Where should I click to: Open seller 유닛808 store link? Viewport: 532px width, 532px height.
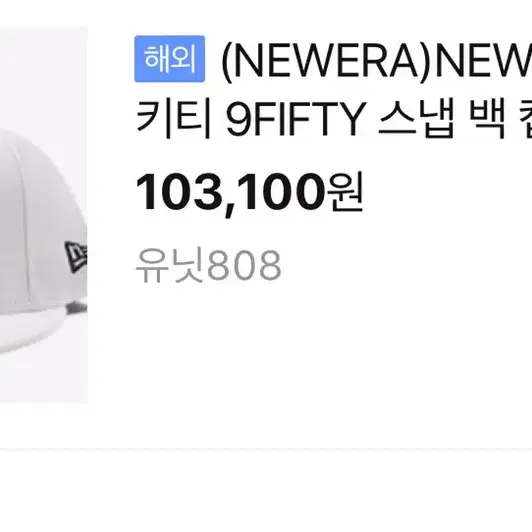tap(208, 265)
